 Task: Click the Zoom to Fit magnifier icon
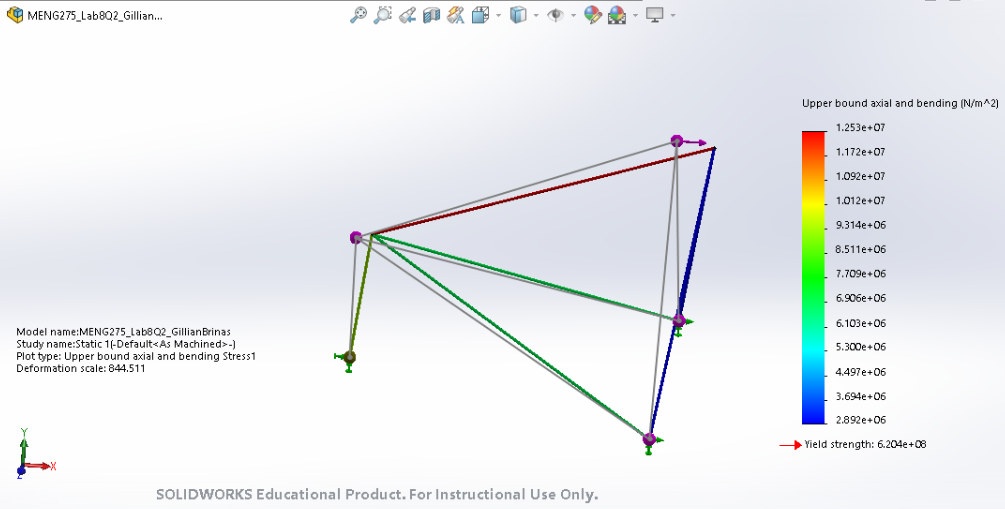pos(358,15)
